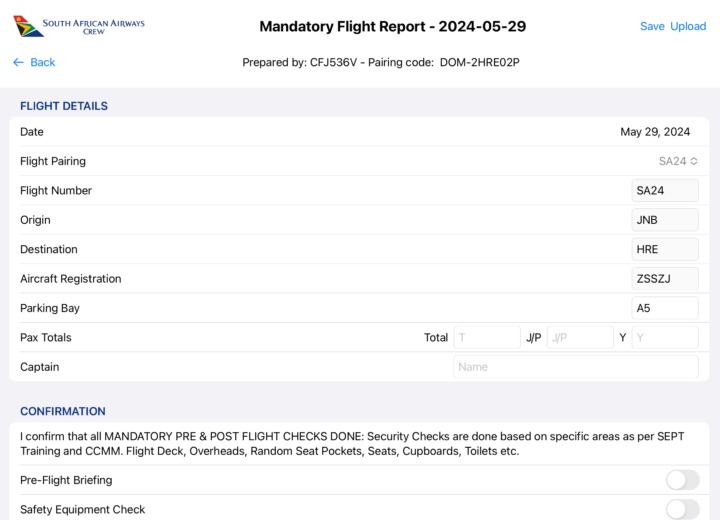Click the Parking Bay field
The height and width of the screenshot is (520, 720).
665,308
